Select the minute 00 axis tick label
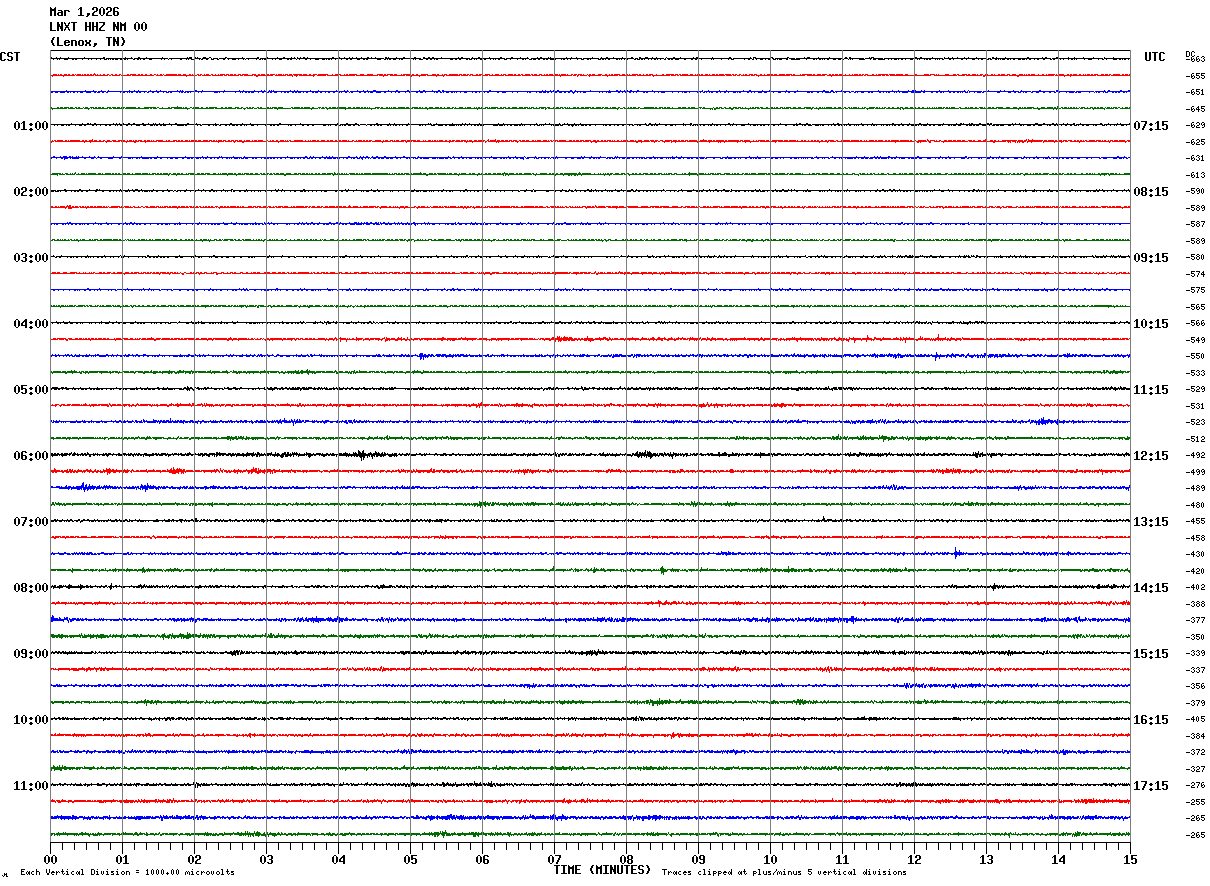Screen dimensions: 1210x886 (50, 859)
